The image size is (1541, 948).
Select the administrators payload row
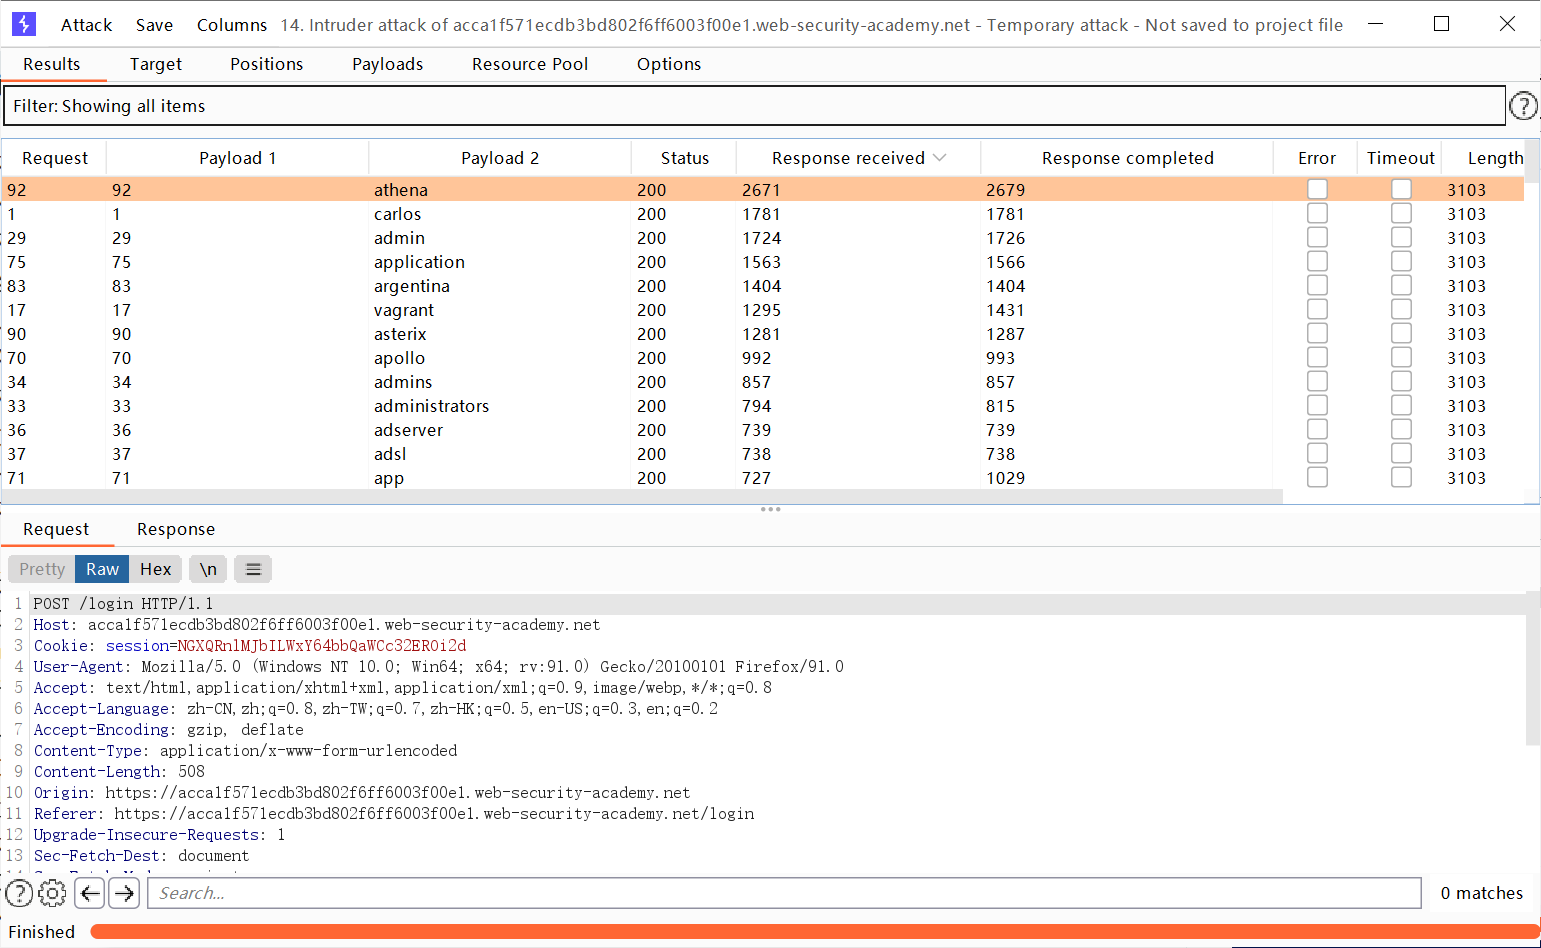(x=762, y=405)
